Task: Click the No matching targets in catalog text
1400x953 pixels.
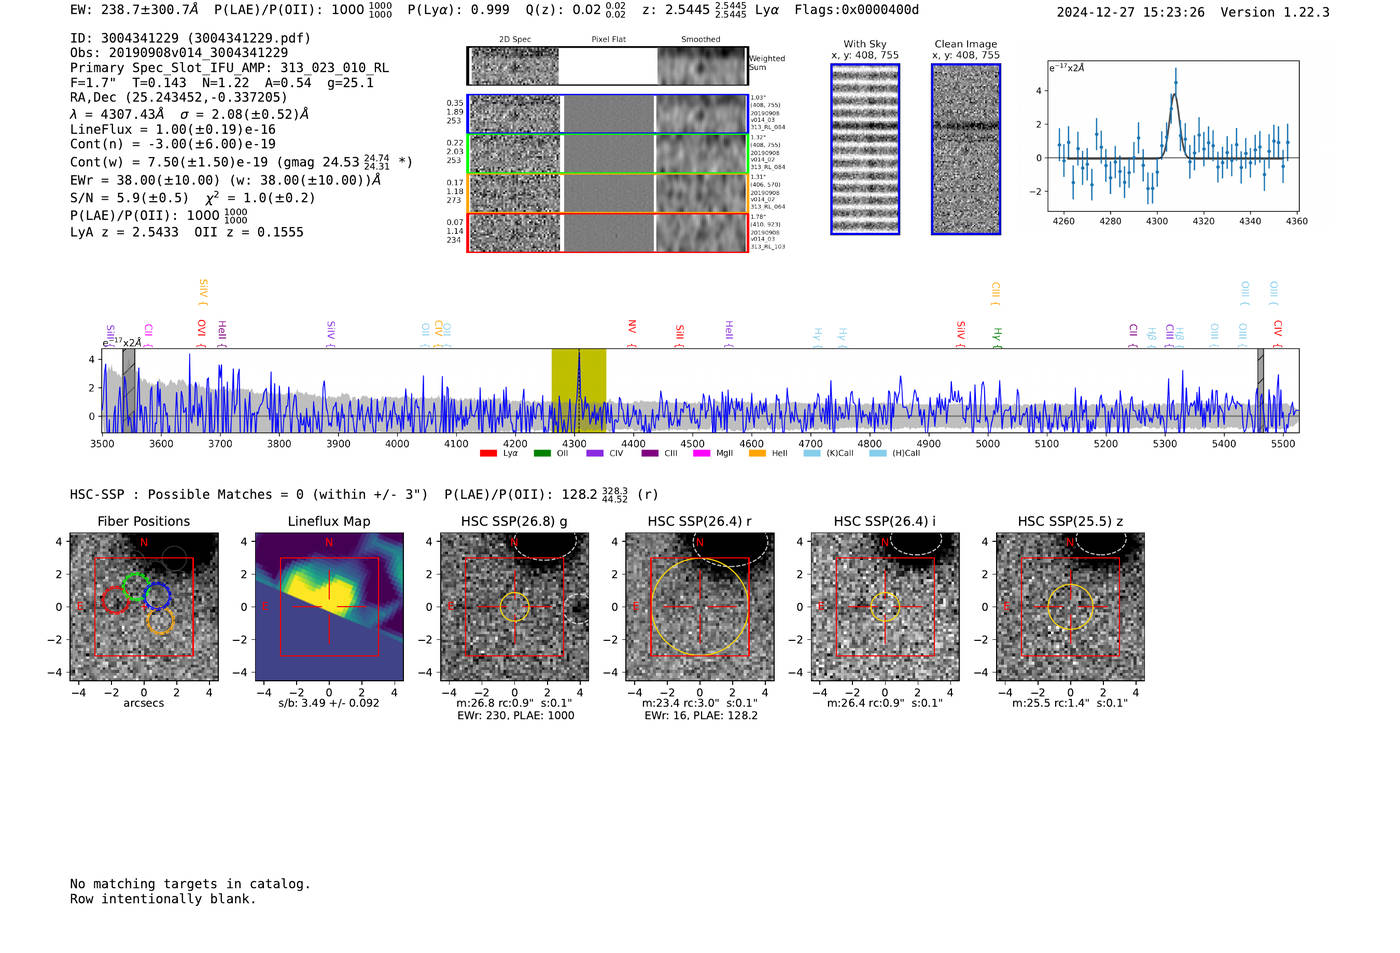Action: point(190,884)
